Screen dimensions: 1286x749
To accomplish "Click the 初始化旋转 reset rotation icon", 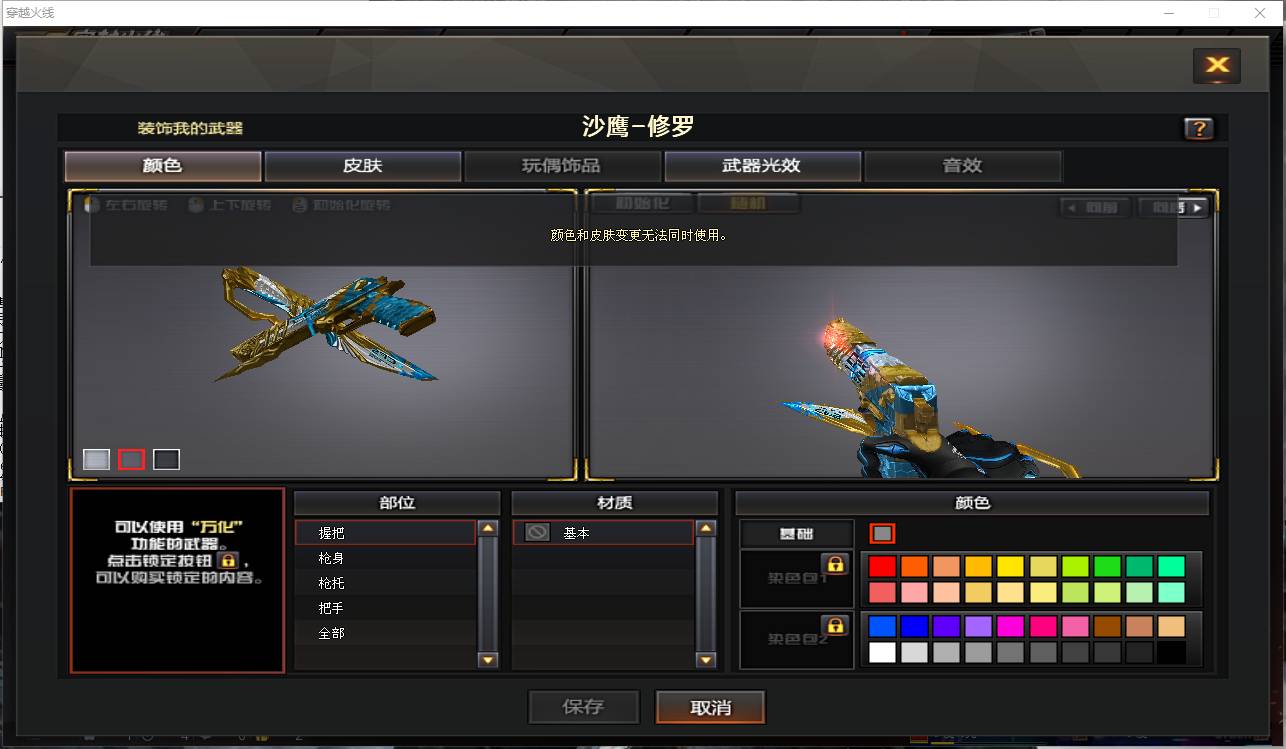I will pyautogui.click(x=299, y=205).
